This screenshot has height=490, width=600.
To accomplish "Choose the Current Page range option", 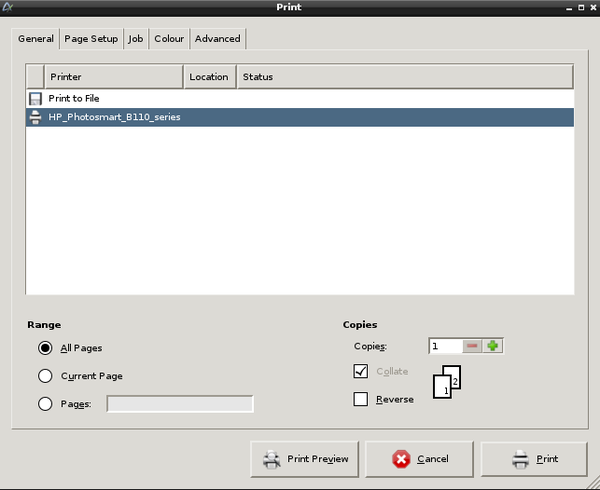I will click(45, 376).
